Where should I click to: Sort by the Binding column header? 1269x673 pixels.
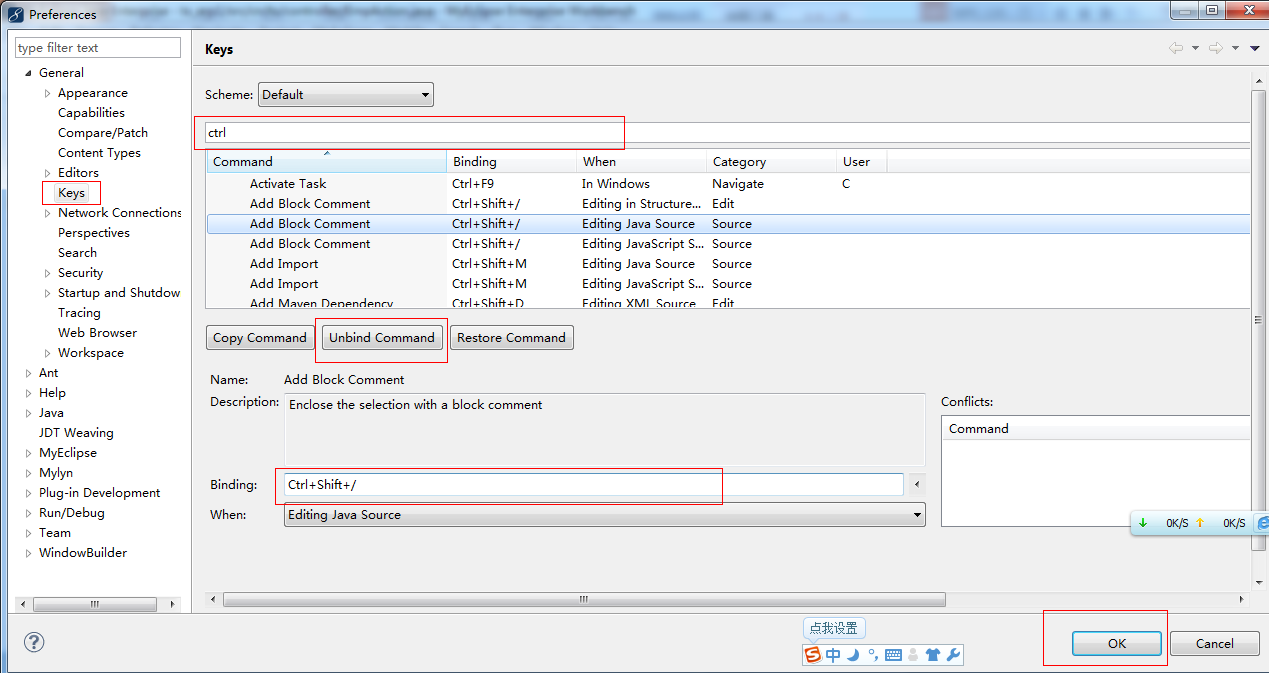(512, 161)
